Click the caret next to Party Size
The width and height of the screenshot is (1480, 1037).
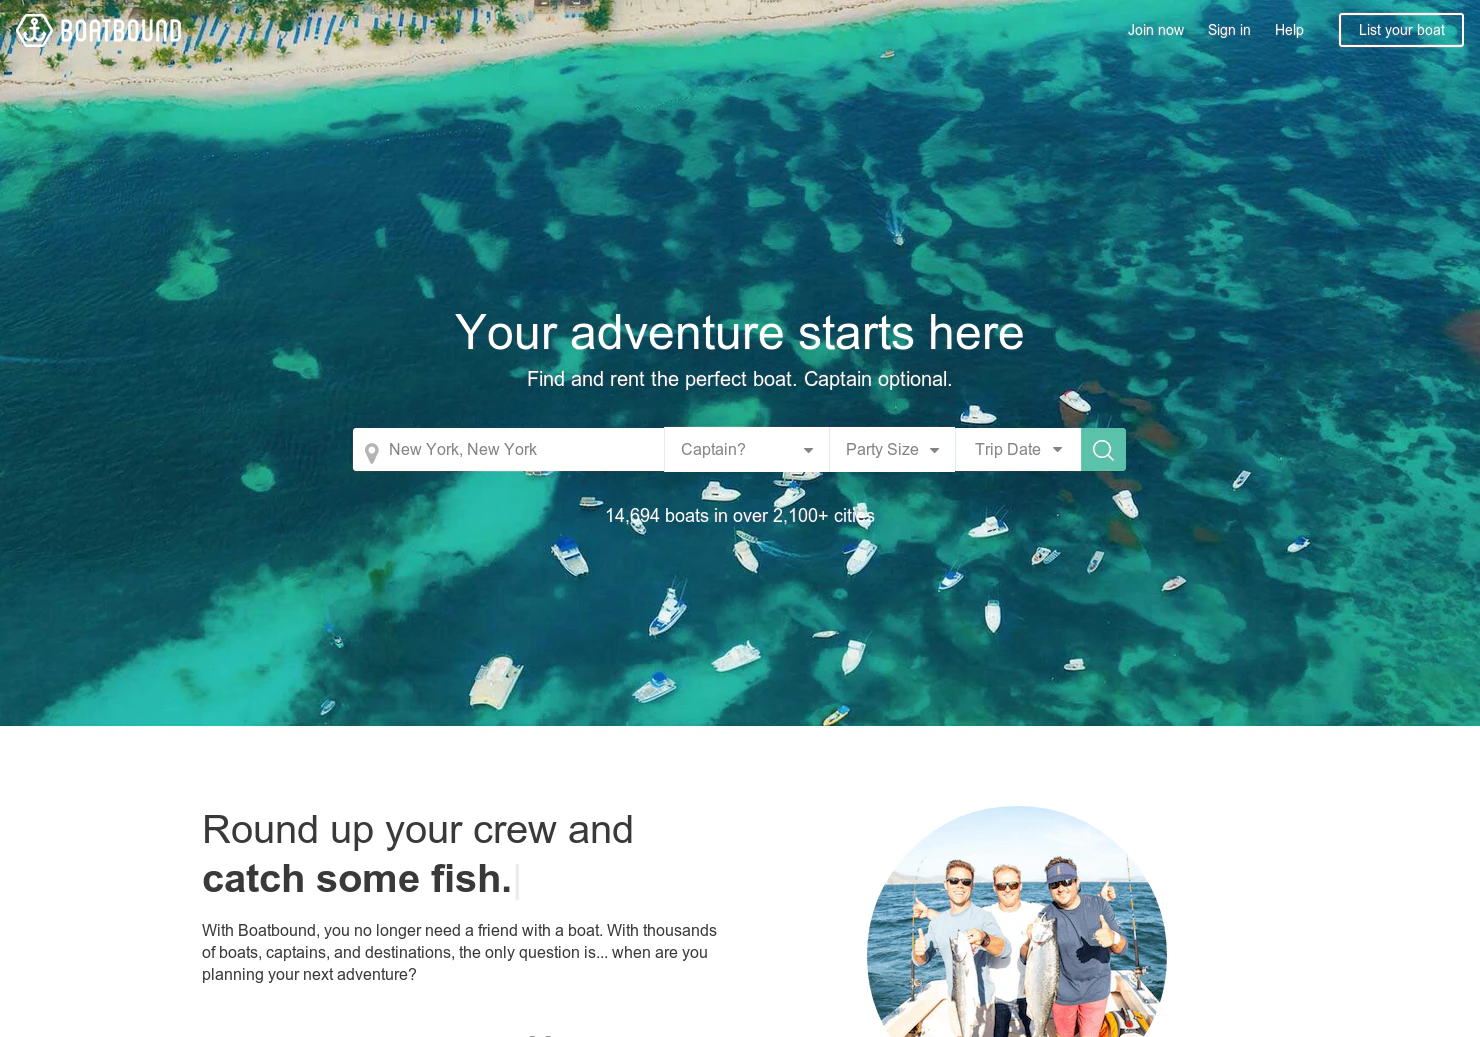click(934, 451)
